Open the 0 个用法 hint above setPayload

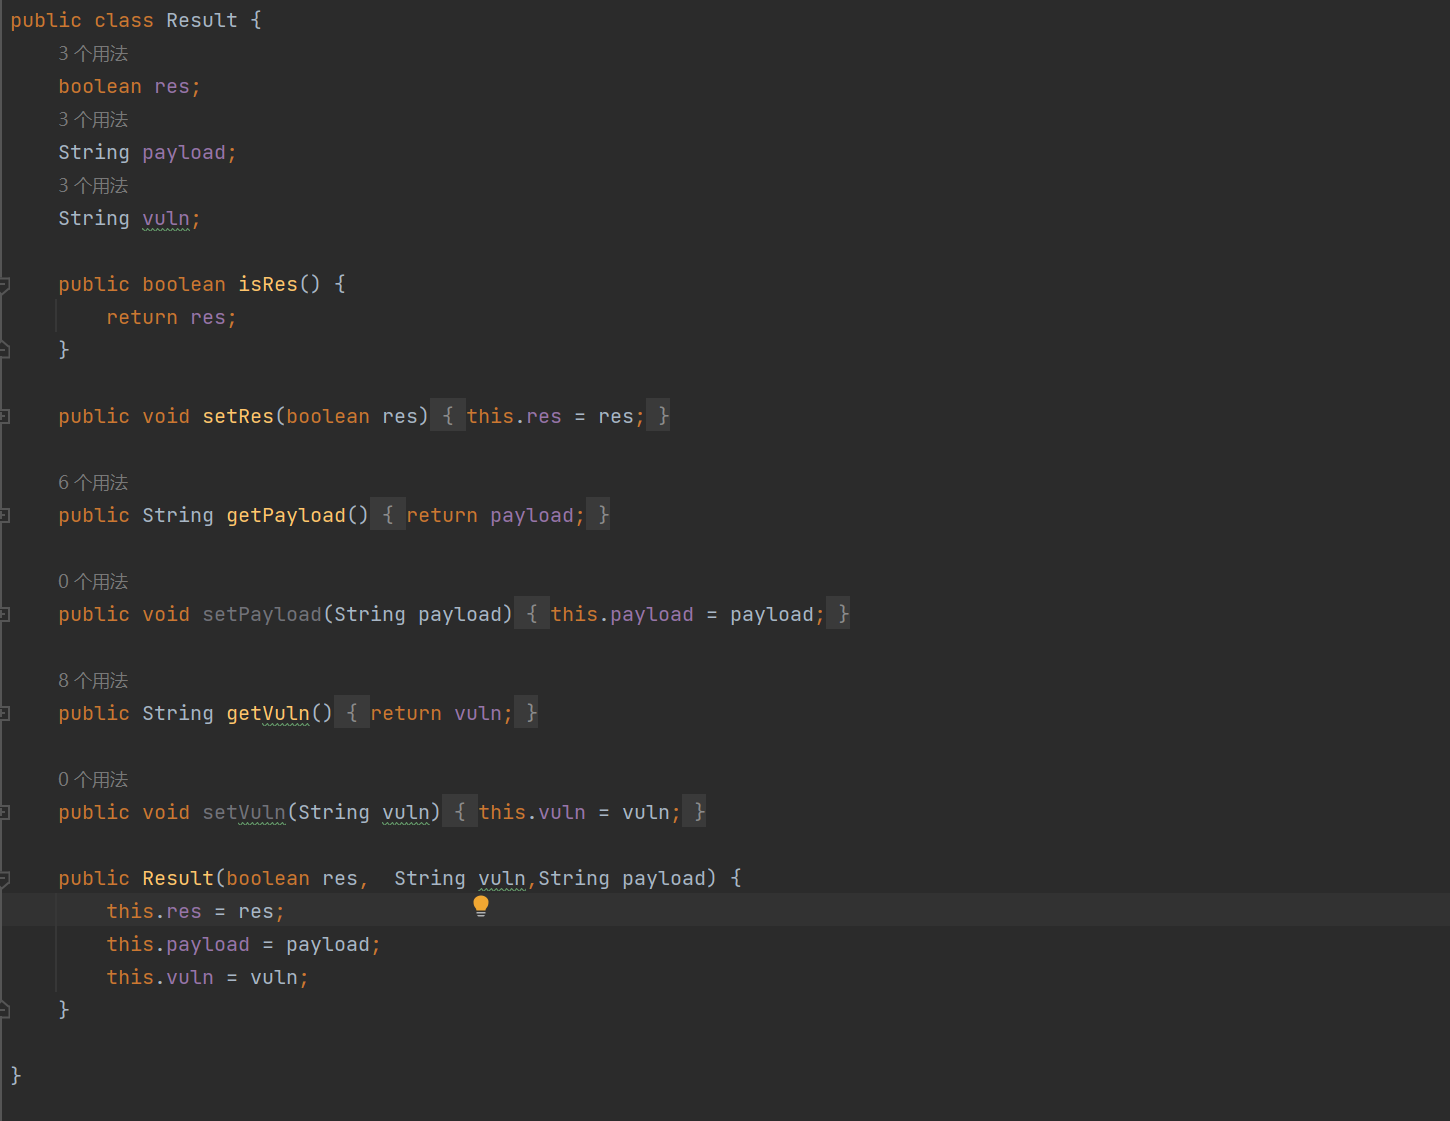(x=93, y=582)
